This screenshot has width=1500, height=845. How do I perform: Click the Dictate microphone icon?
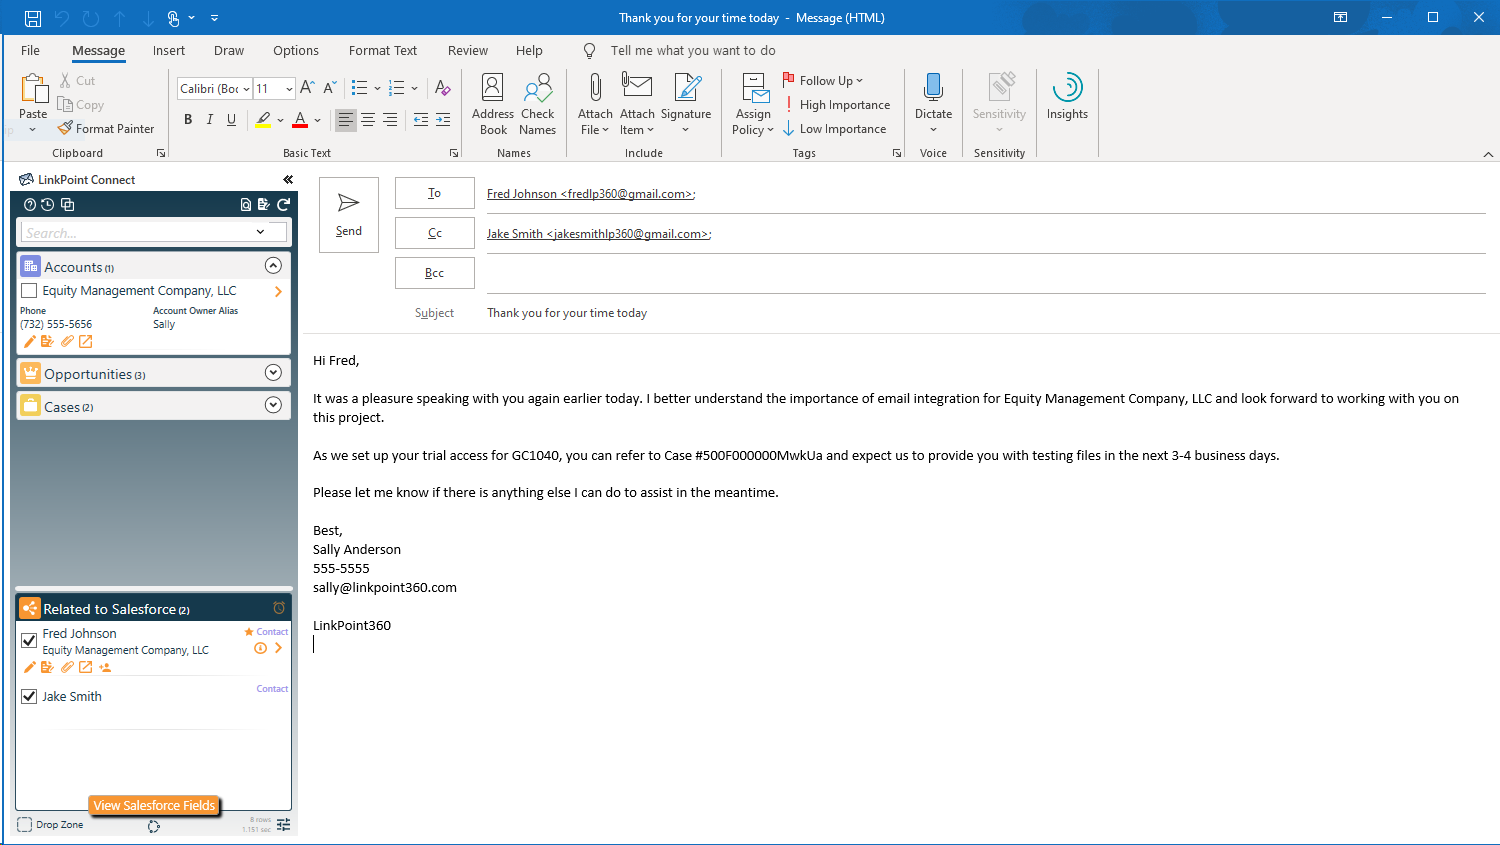933,88
